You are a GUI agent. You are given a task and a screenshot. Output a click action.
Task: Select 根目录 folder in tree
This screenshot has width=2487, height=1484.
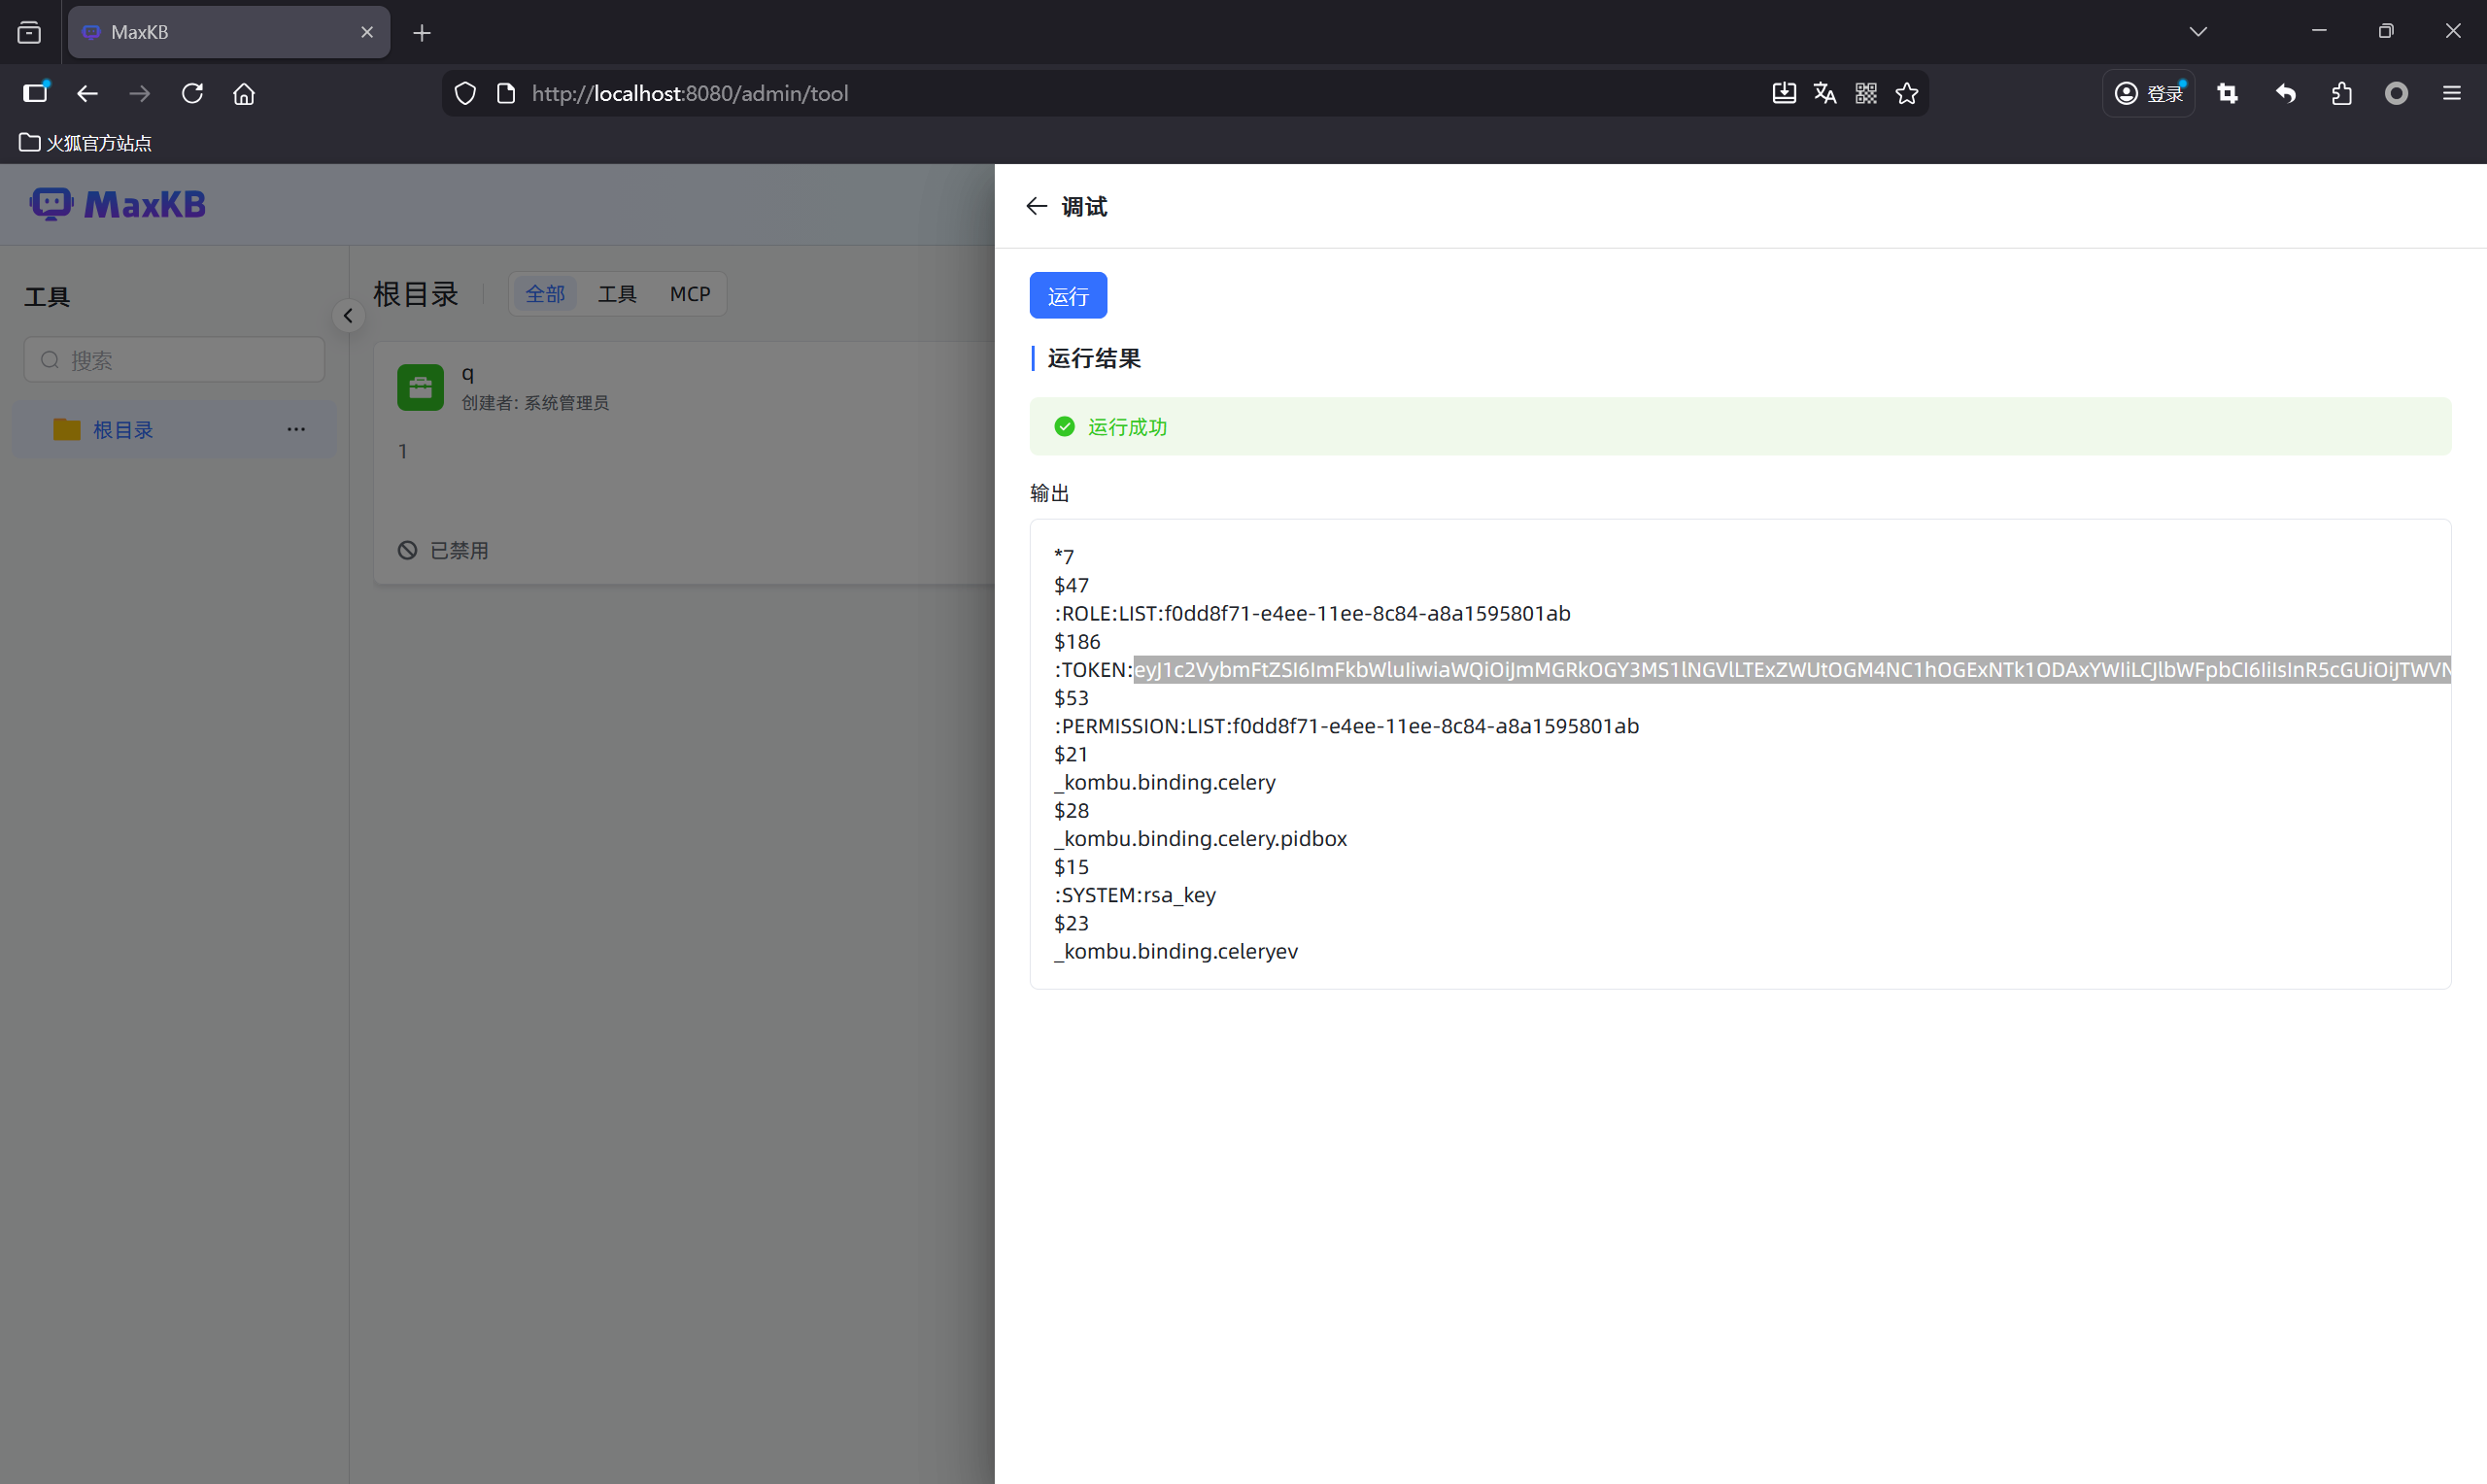tap(123, 430)
